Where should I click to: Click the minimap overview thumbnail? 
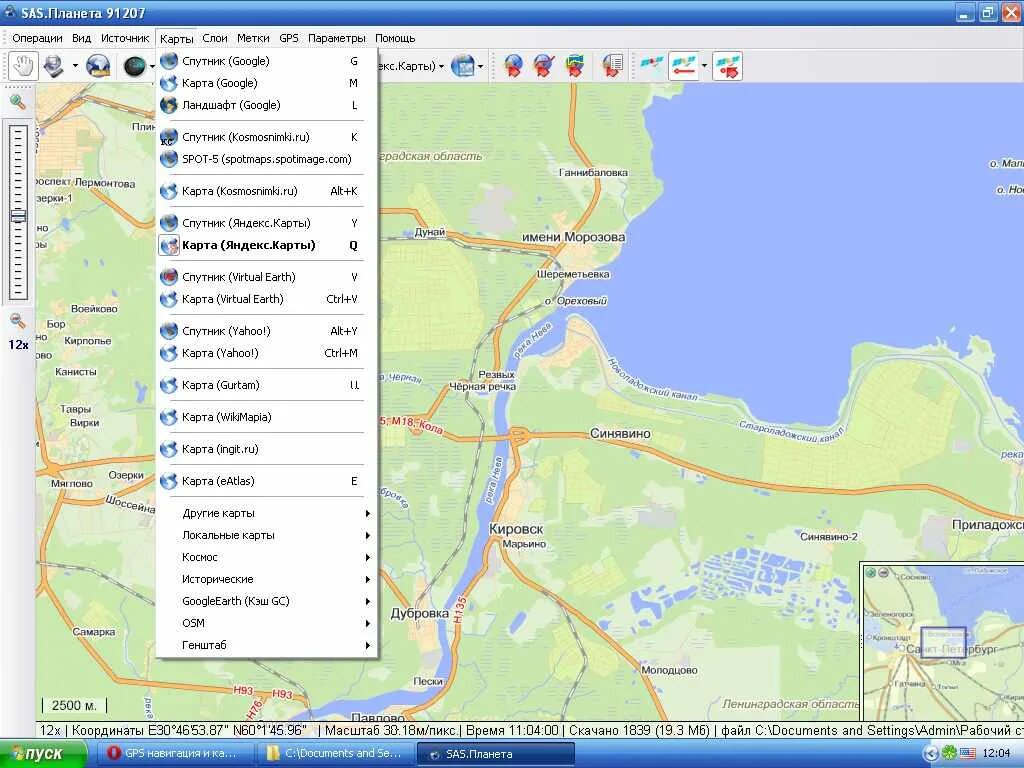point(943,643)
